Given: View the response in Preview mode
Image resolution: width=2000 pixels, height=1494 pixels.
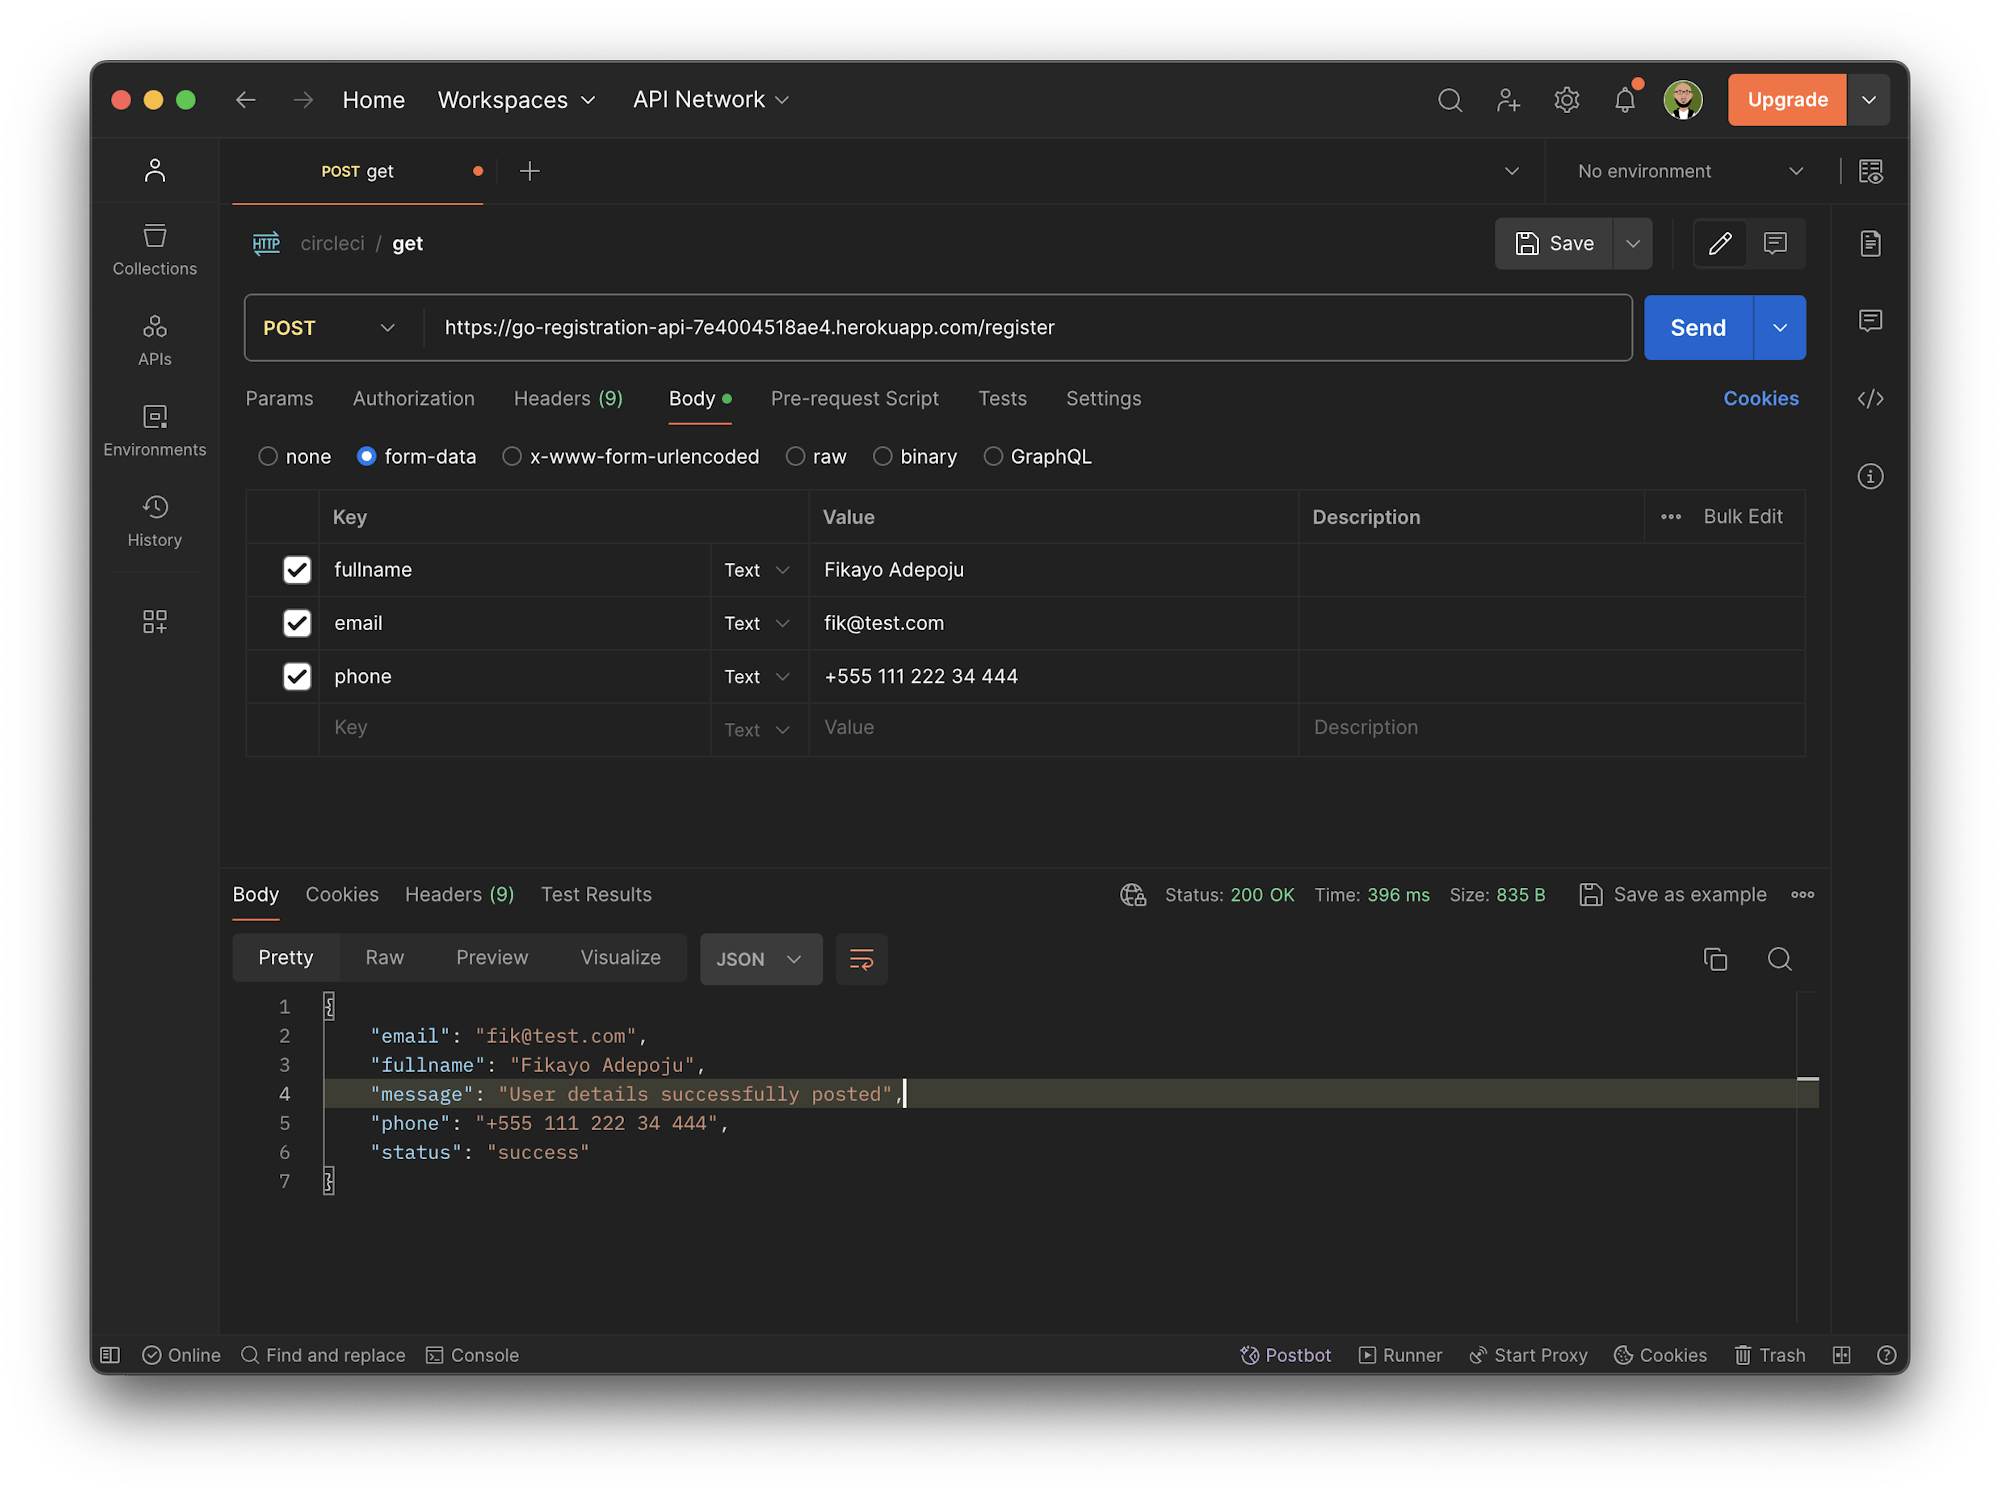Looking at the screenshot, I should (492, 957).
